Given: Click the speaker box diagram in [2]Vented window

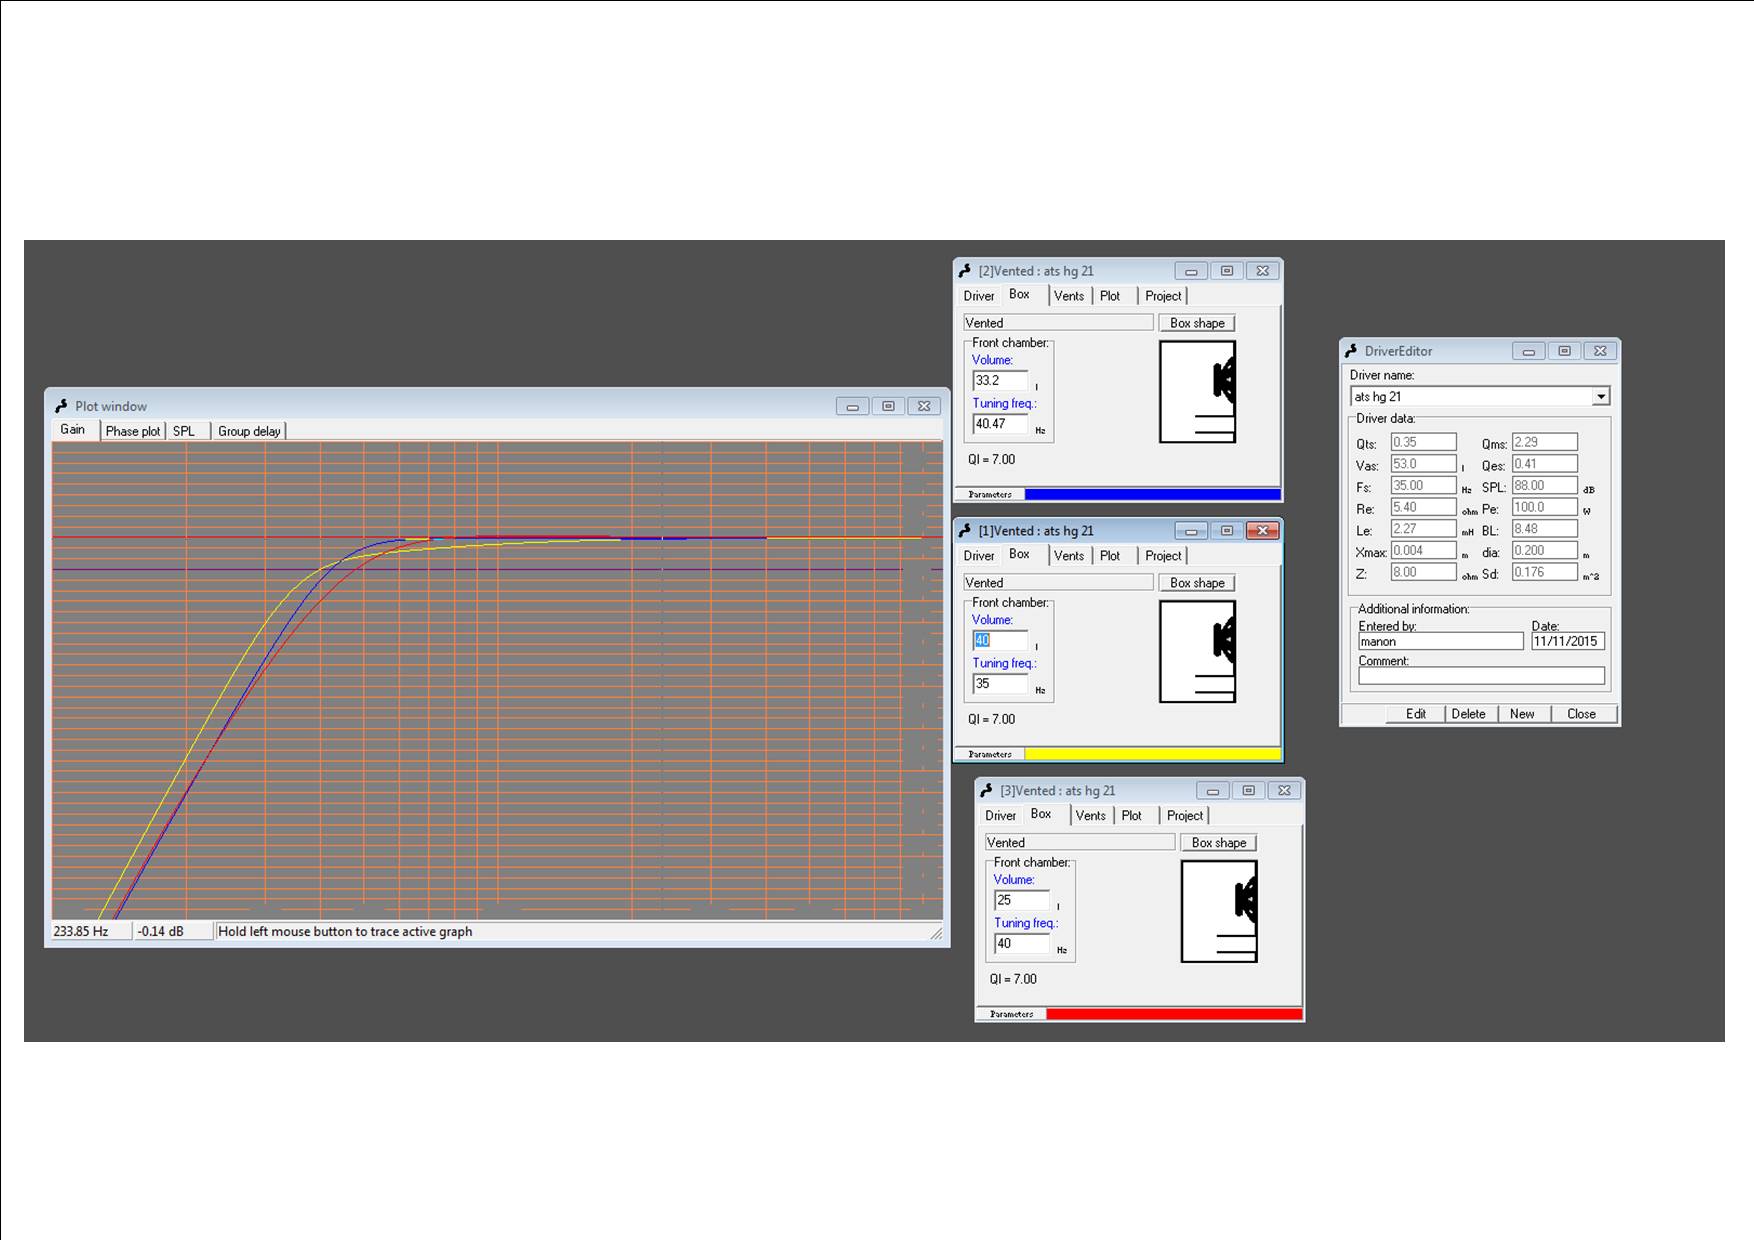Looking at the screenshot, I should tap(1197, 392).
